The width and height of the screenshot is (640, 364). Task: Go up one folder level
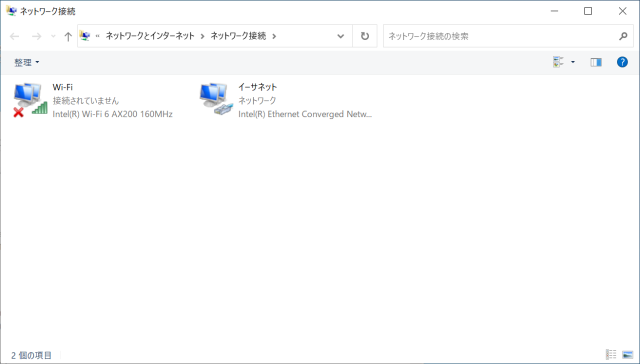[x=68, y=36]
